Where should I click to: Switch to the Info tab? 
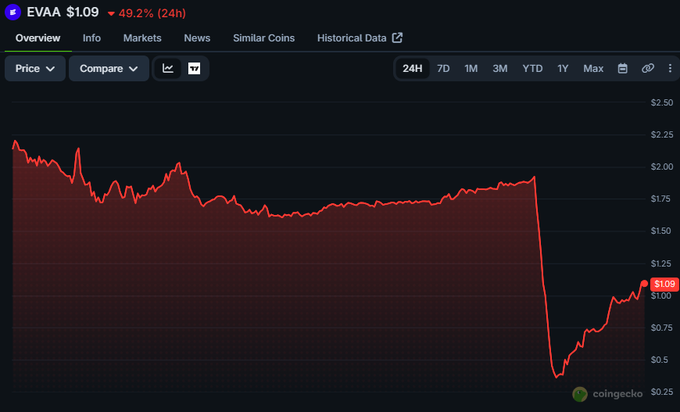(92, 38)
